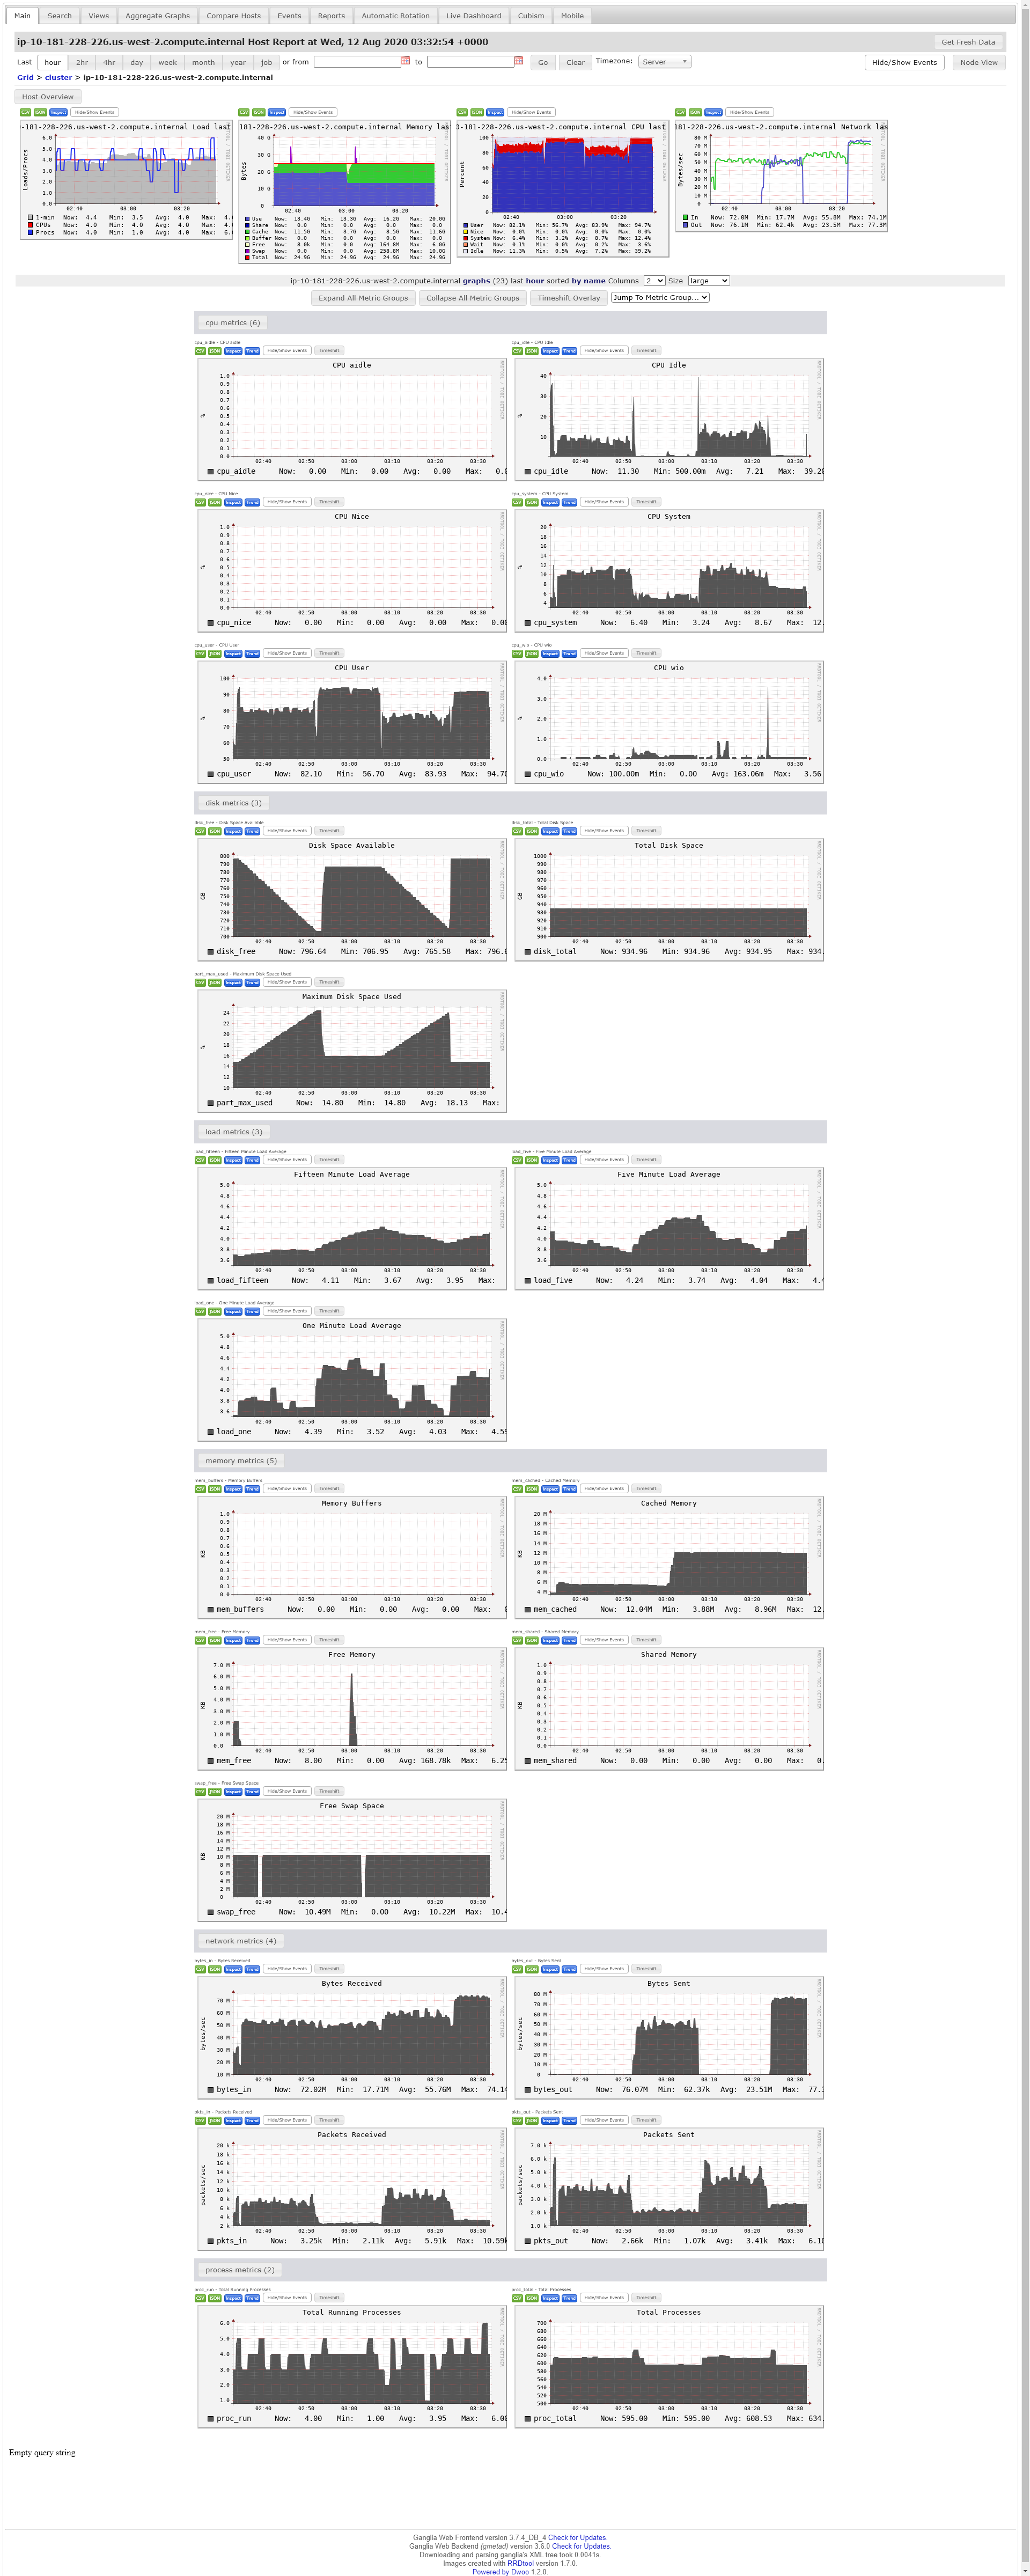The height and width of the screenshot is (2576, 1030).
Task: Open the Timezone Server dropdown
Action: (664, 62)
